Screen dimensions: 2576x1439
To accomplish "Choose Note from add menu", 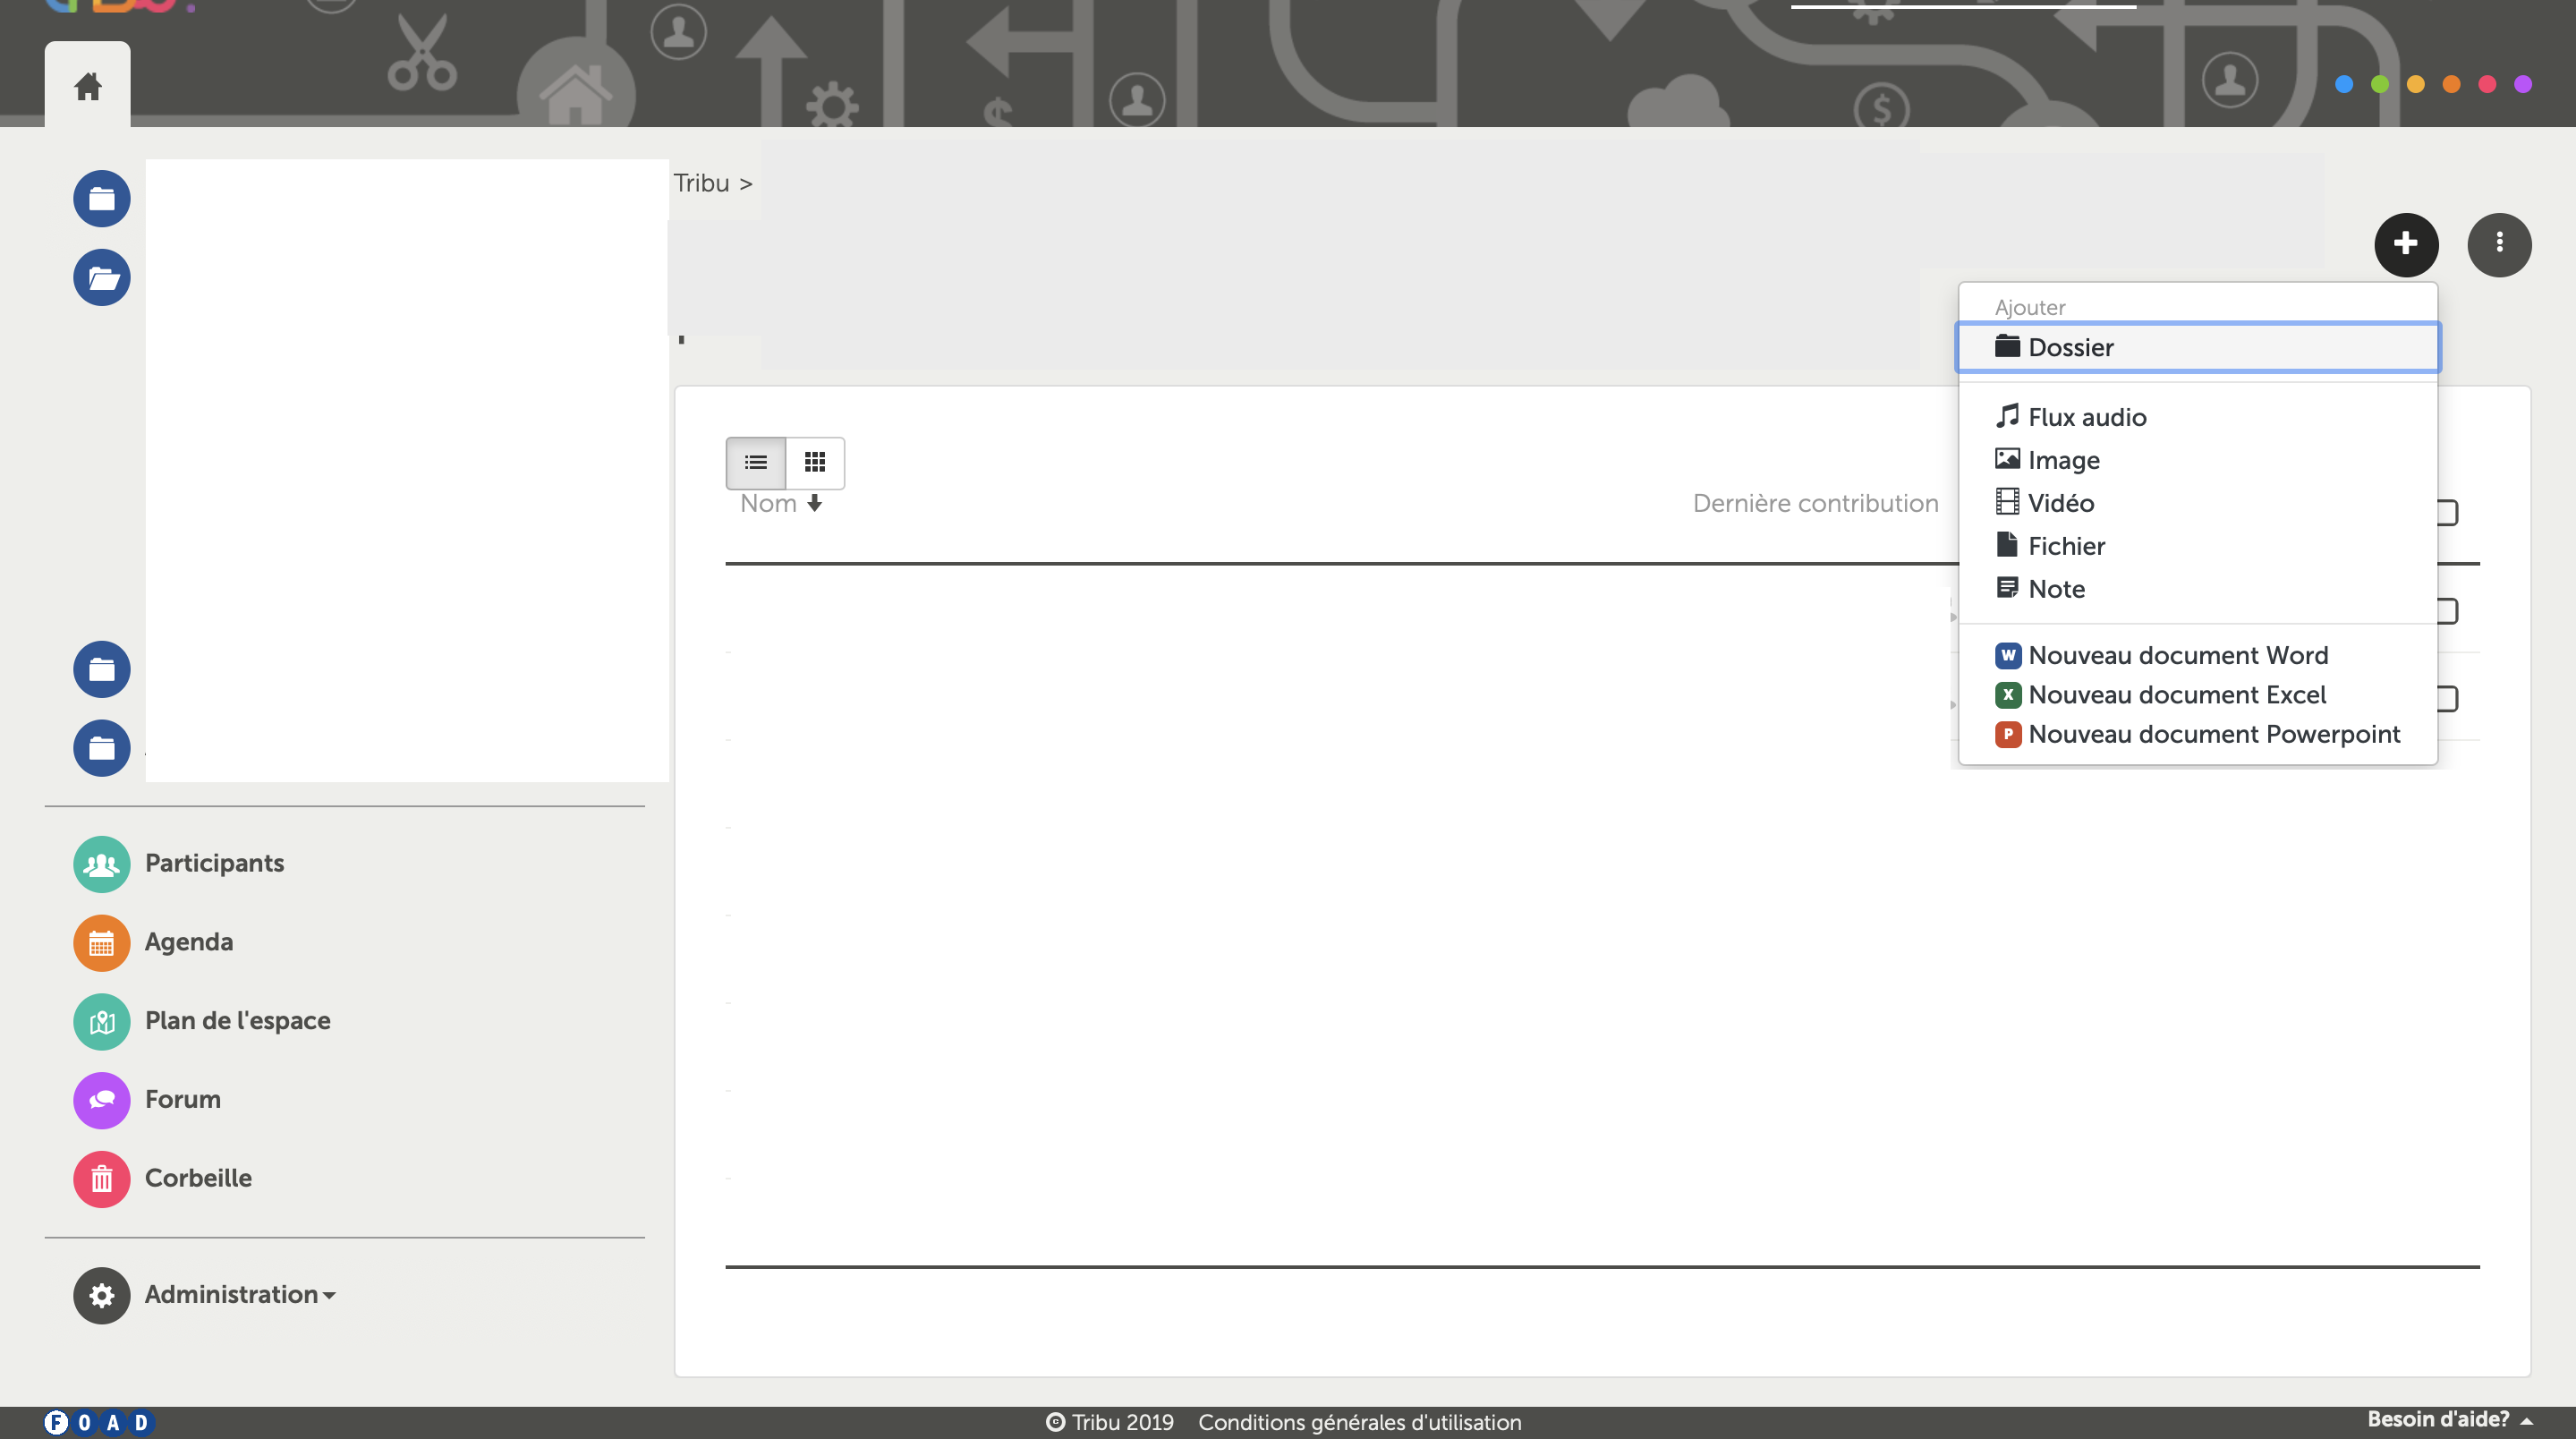I will 2198,589.
